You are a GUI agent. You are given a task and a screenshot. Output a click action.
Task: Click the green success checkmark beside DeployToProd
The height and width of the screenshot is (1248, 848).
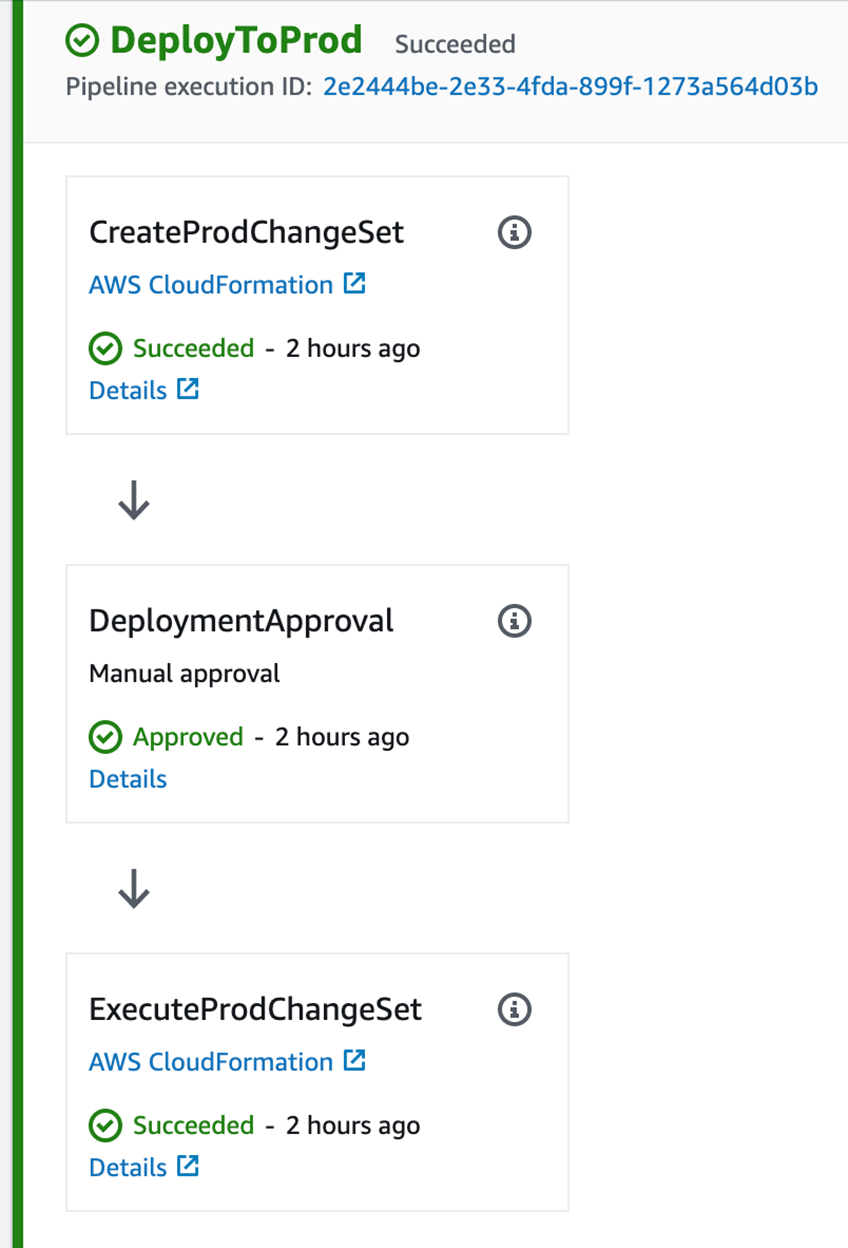coord(82,41)
